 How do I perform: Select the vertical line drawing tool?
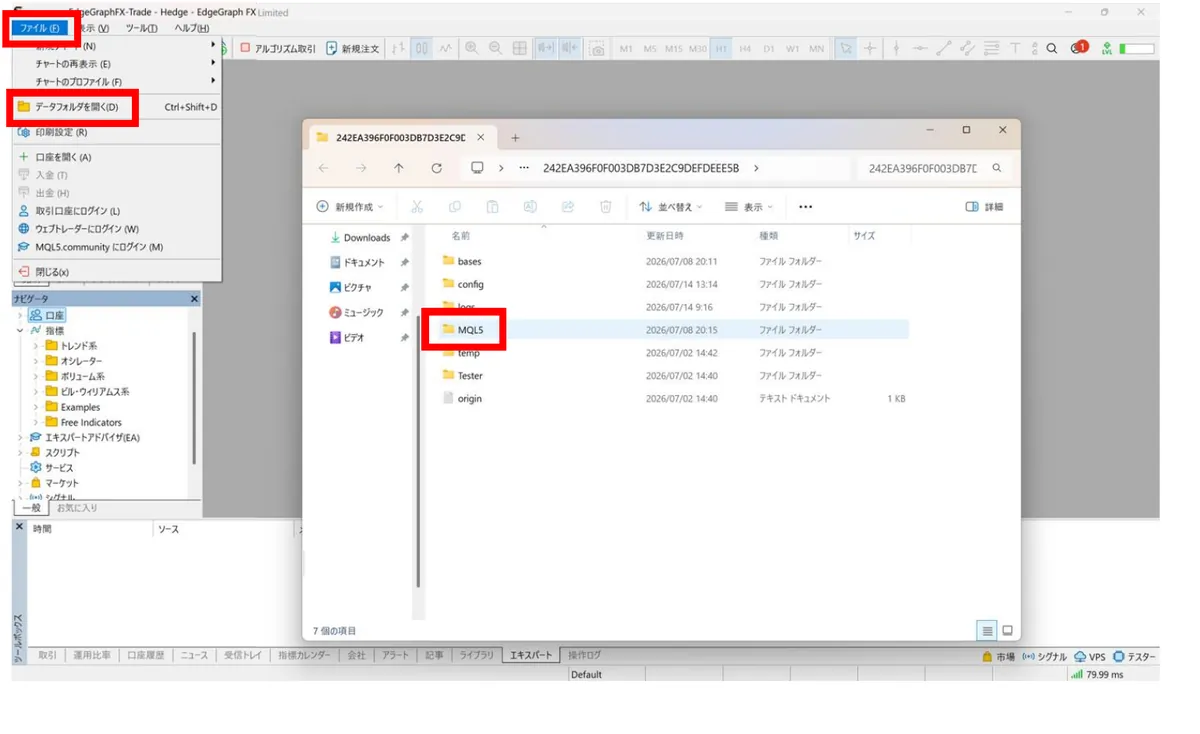pyautogui.click(x=896, y=48)
